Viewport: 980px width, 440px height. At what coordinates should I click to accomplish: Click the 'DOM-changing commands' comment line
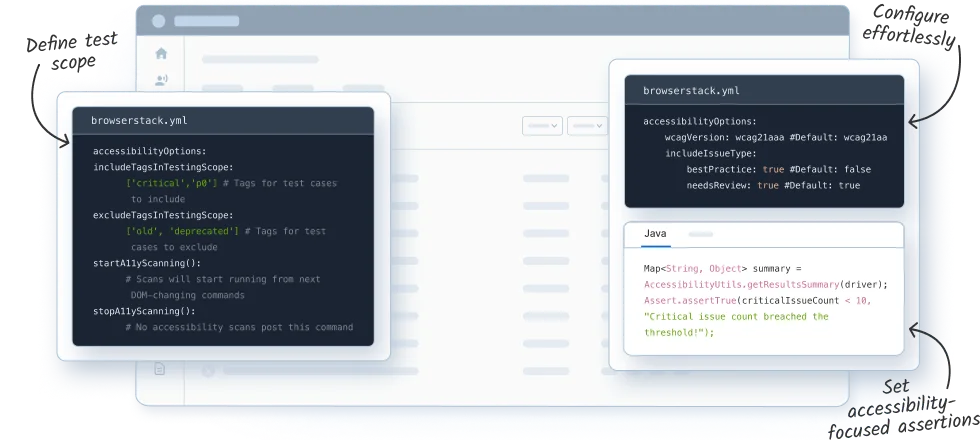188,295
